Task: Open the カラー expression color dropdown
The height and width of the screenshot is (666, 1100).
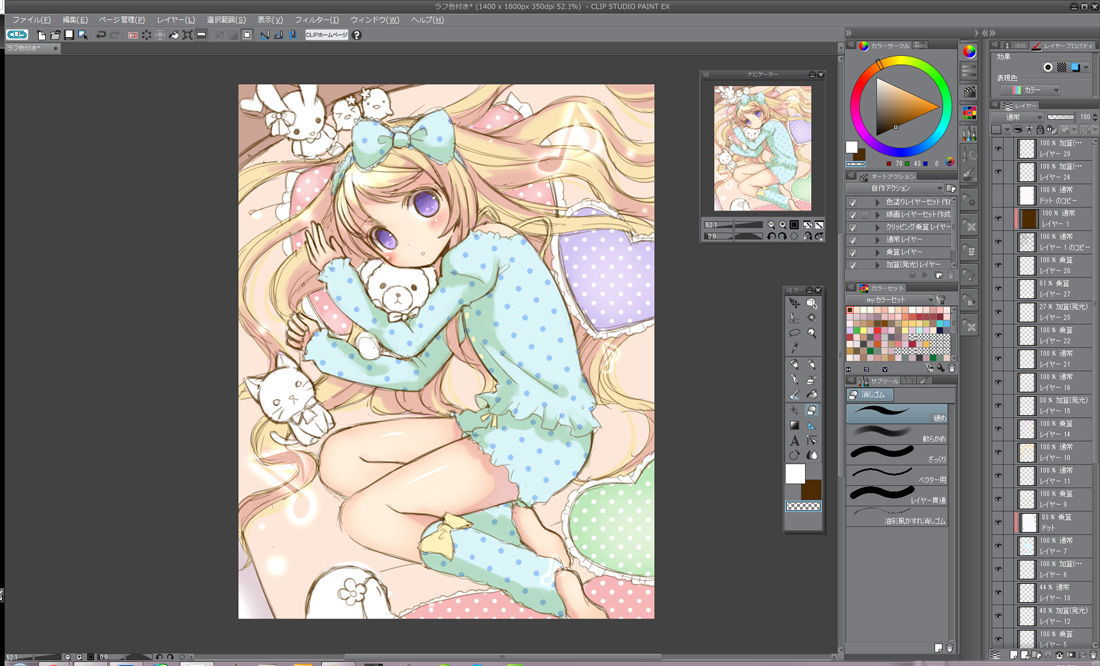Action: (x=1031, y=90)
